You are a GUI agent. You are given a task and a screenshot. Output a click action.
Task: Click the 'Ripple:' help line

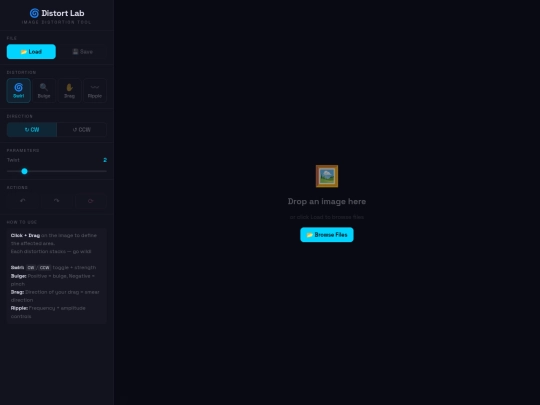48,312
